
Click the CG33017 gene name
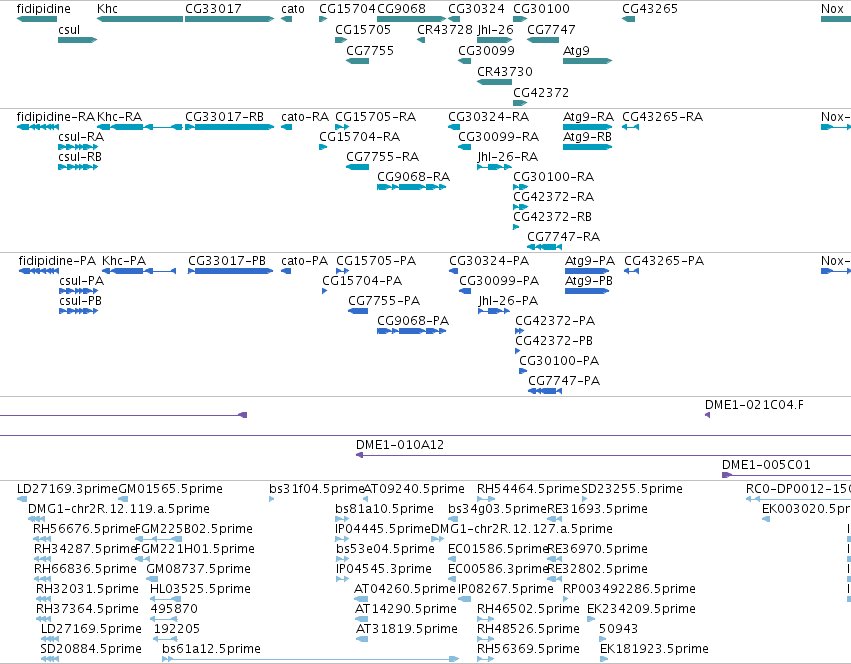pyautogui.click(x=213, y=9)
